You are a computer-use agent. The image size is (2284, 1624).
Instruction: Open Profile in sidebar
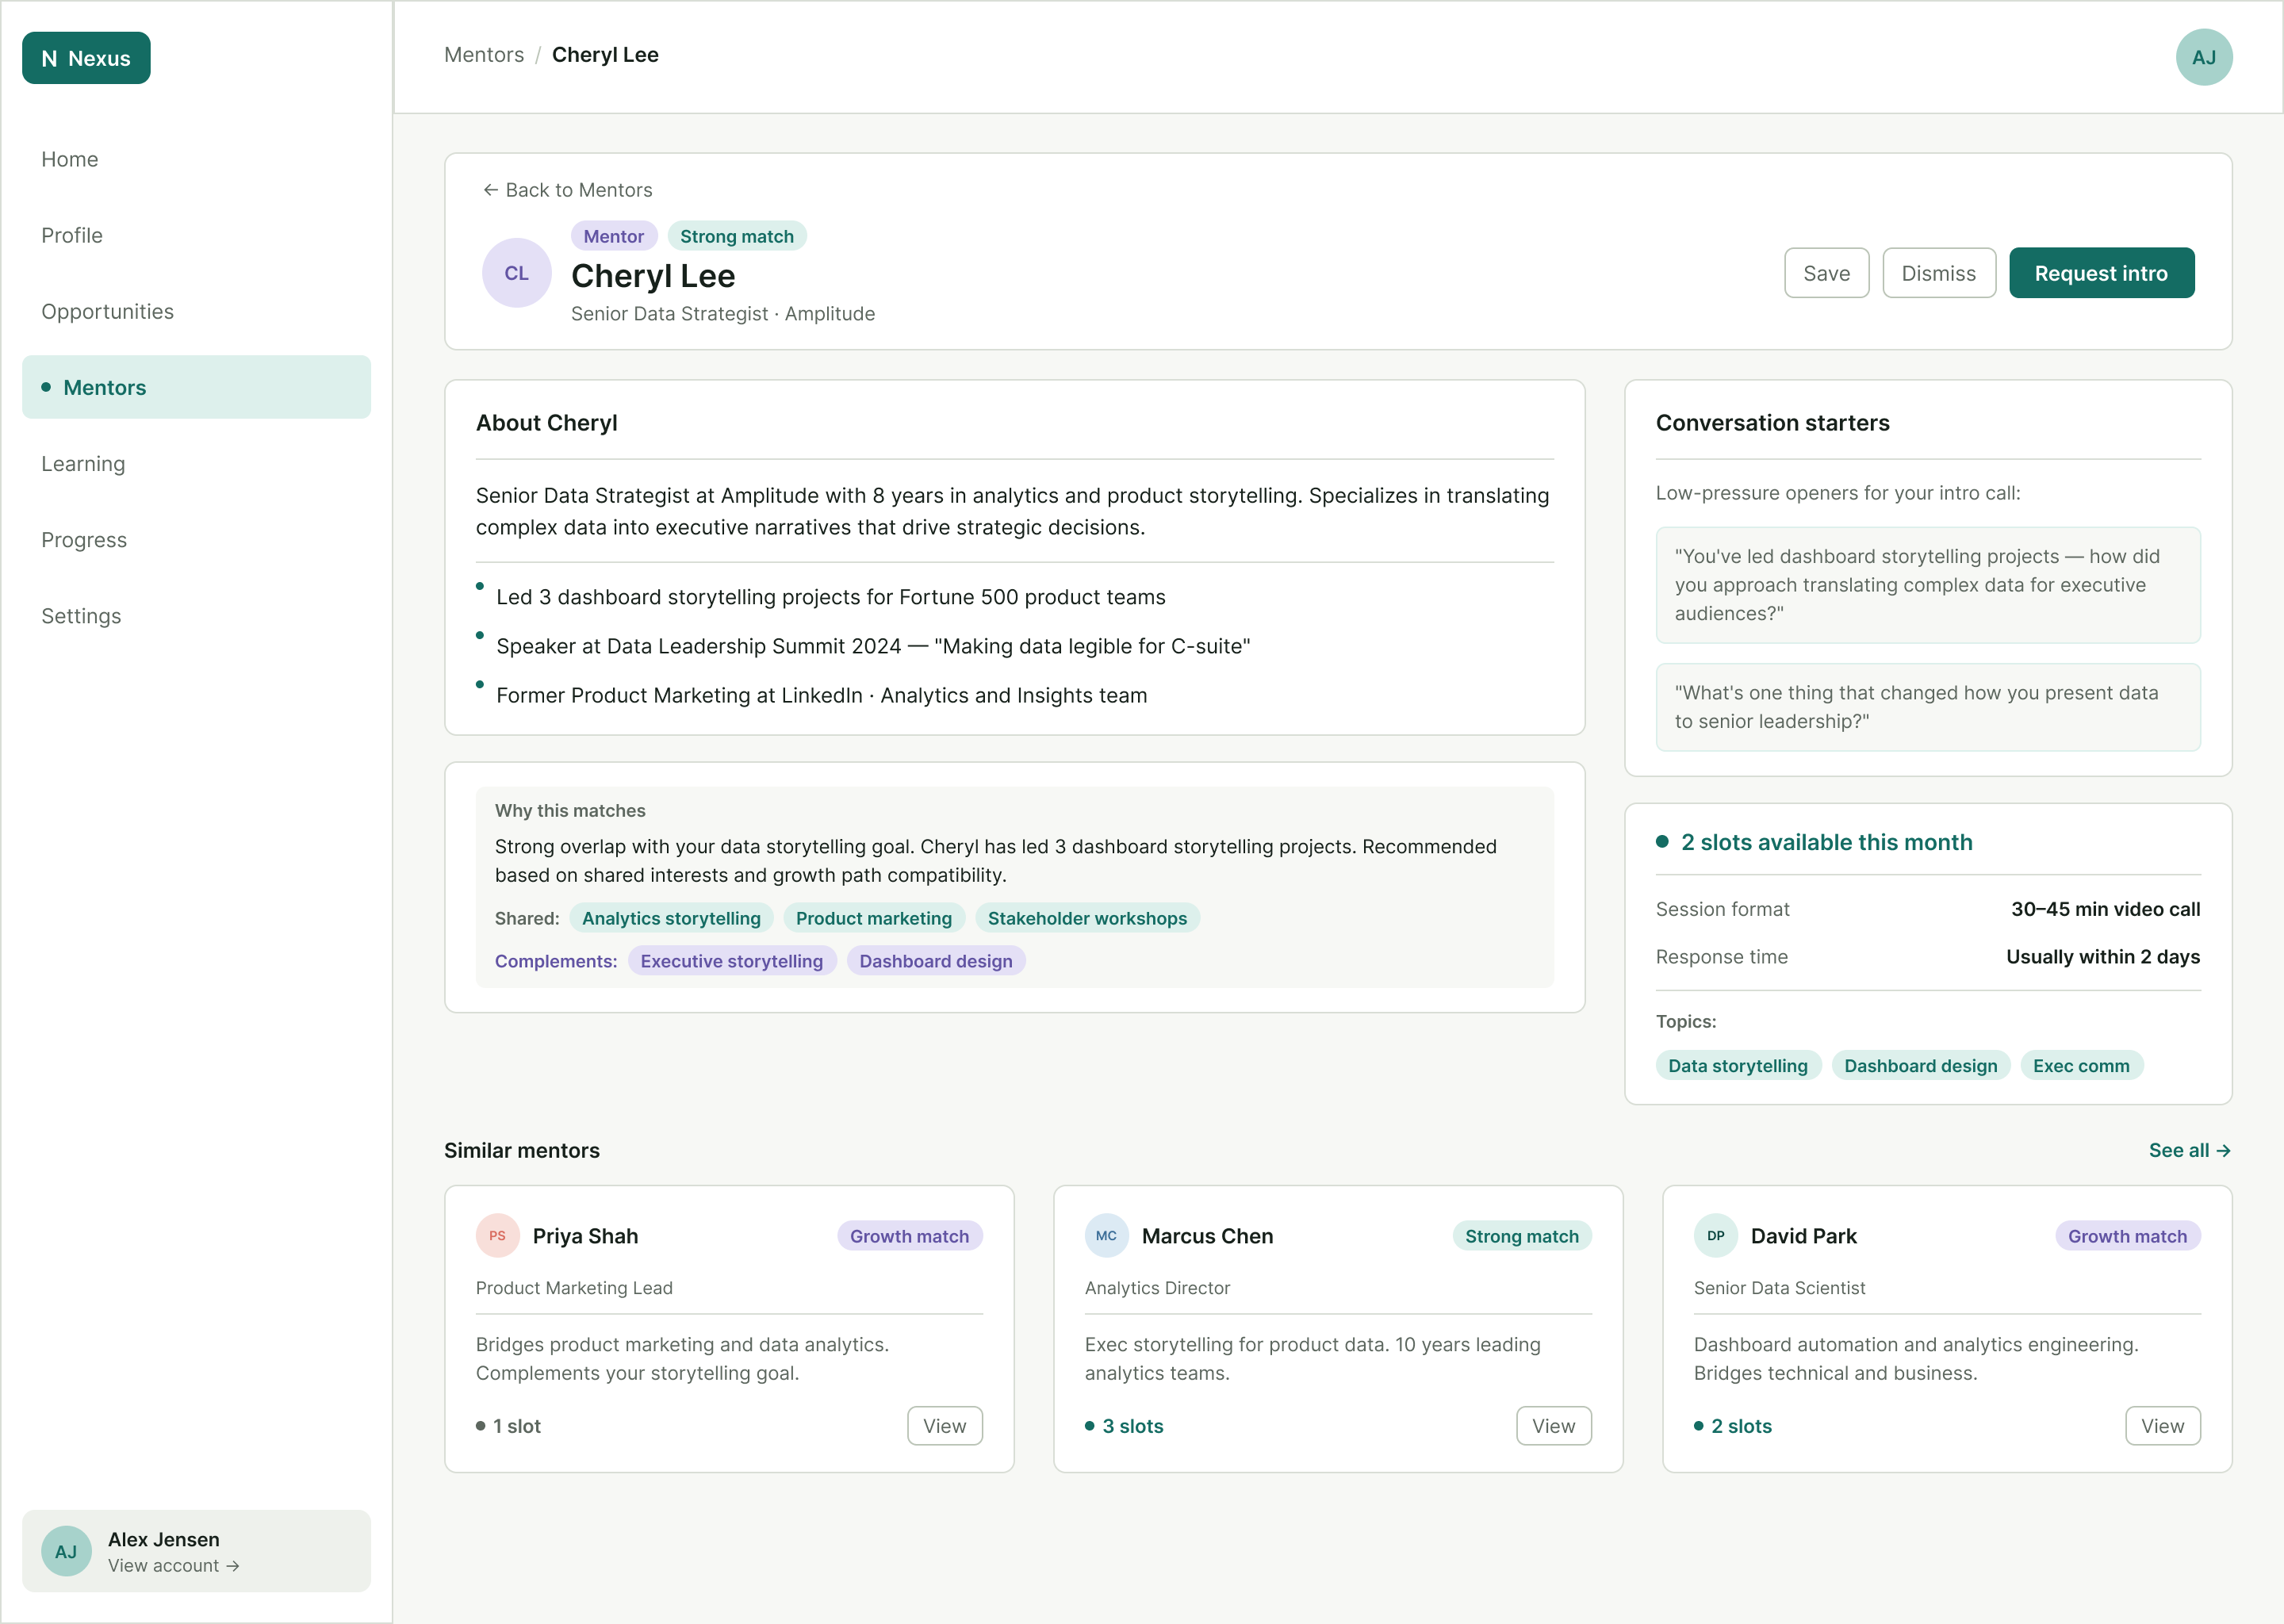click(x=196, y=235)
